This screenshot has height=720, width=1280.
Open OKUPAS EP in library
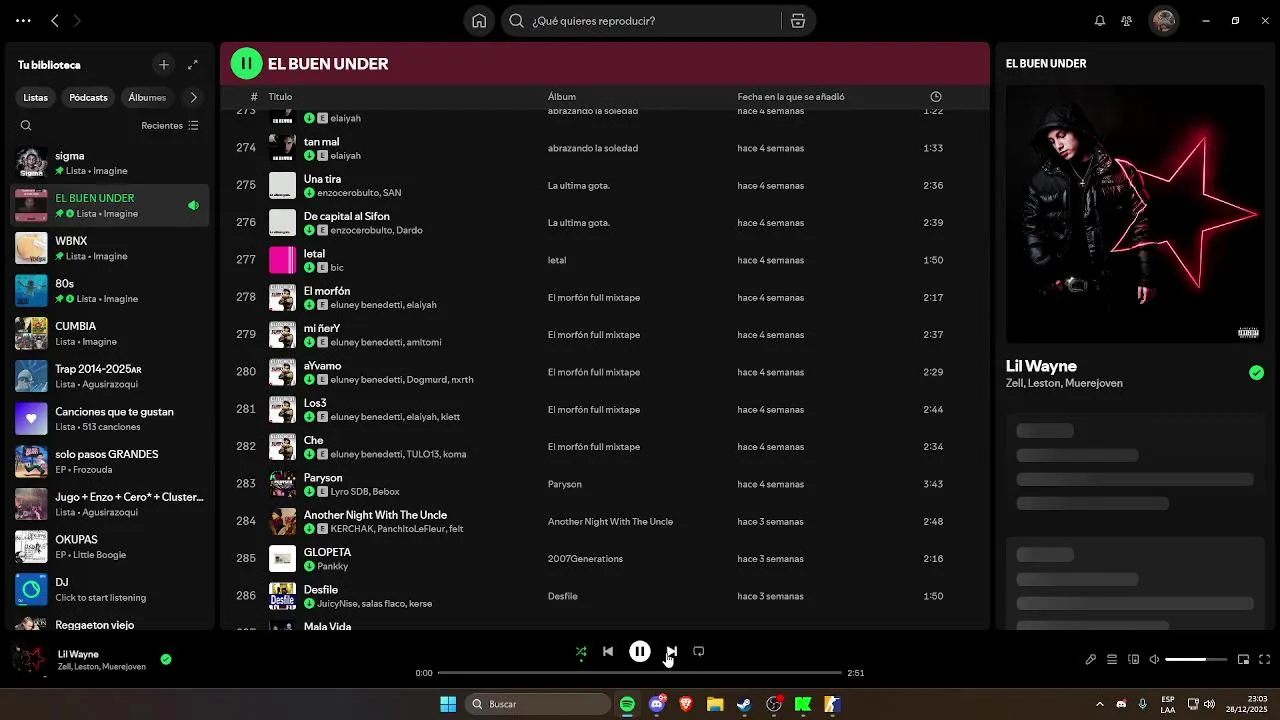(110, 546)
